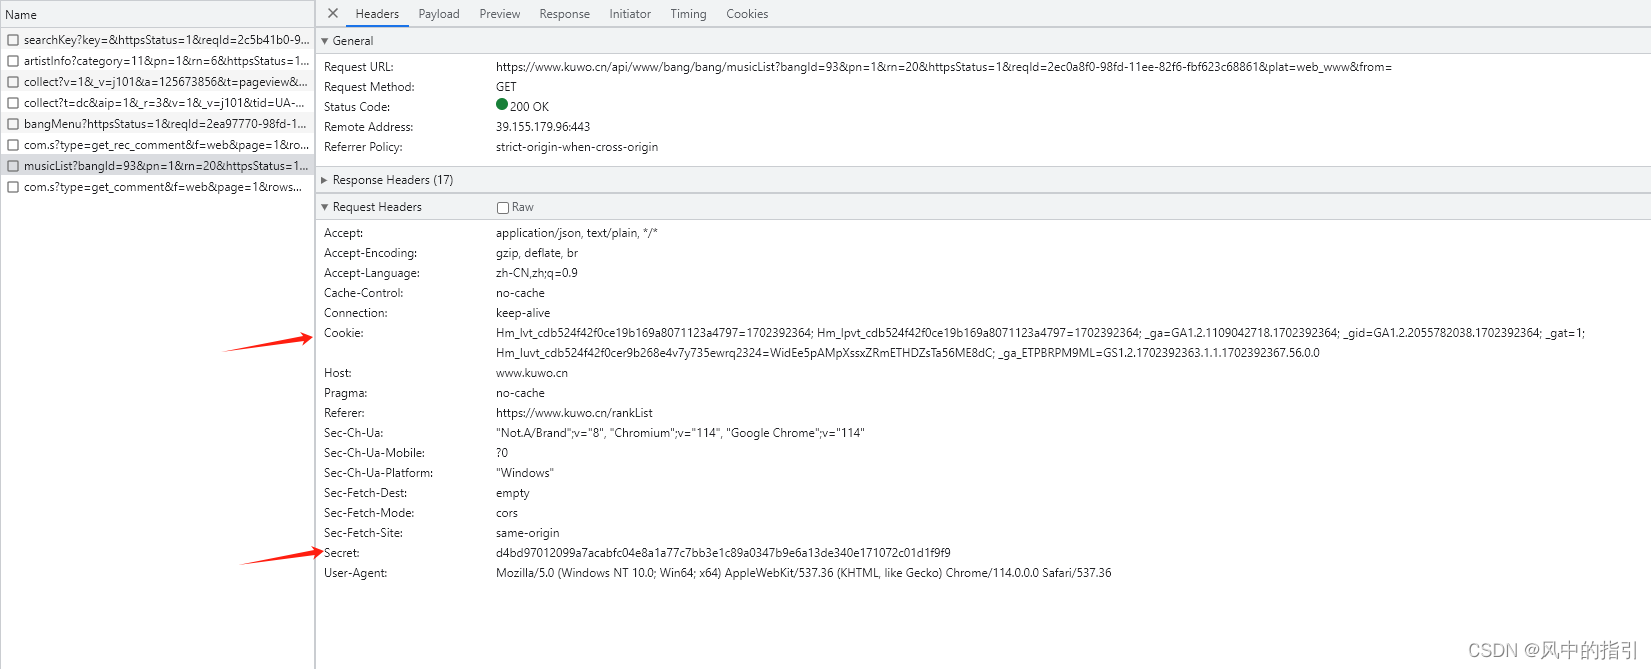Tick the checkbox beside the artistInfo request
The width and height of the screenshot is (1651, 669).
13,61
